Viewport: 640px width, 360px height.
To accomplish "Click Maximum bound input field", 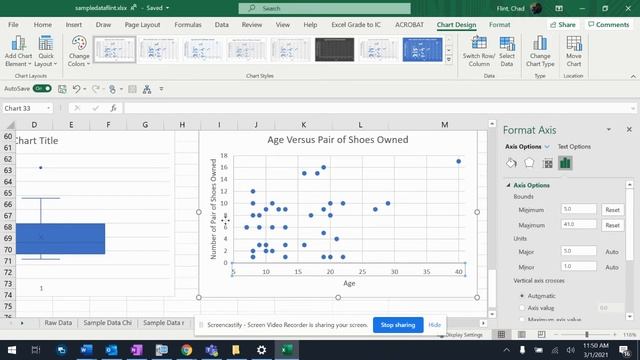I will [578, 224].
